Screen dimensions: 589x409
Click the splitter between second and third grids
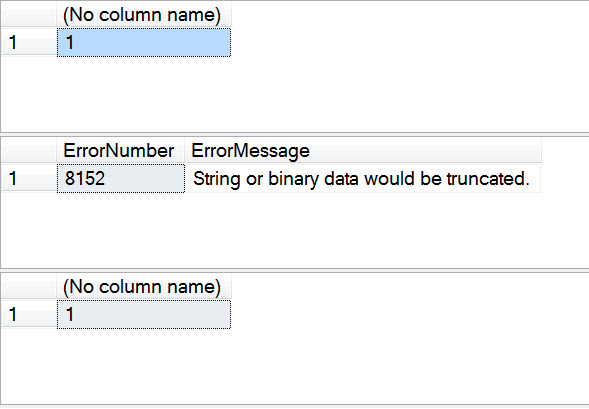[x=294, y=270]
